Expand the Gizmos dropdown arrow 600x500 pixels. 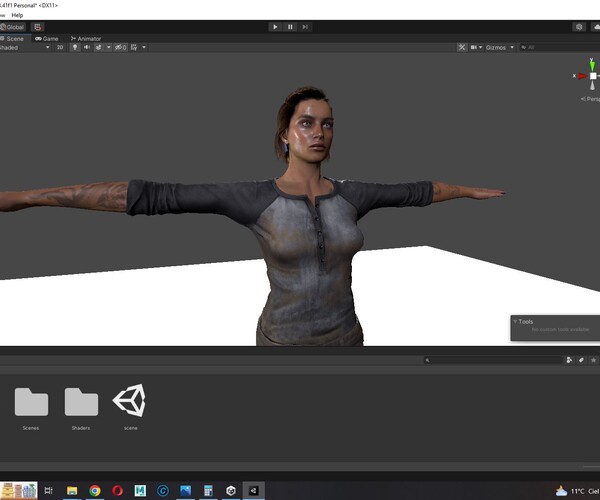(x=512, y=47)
